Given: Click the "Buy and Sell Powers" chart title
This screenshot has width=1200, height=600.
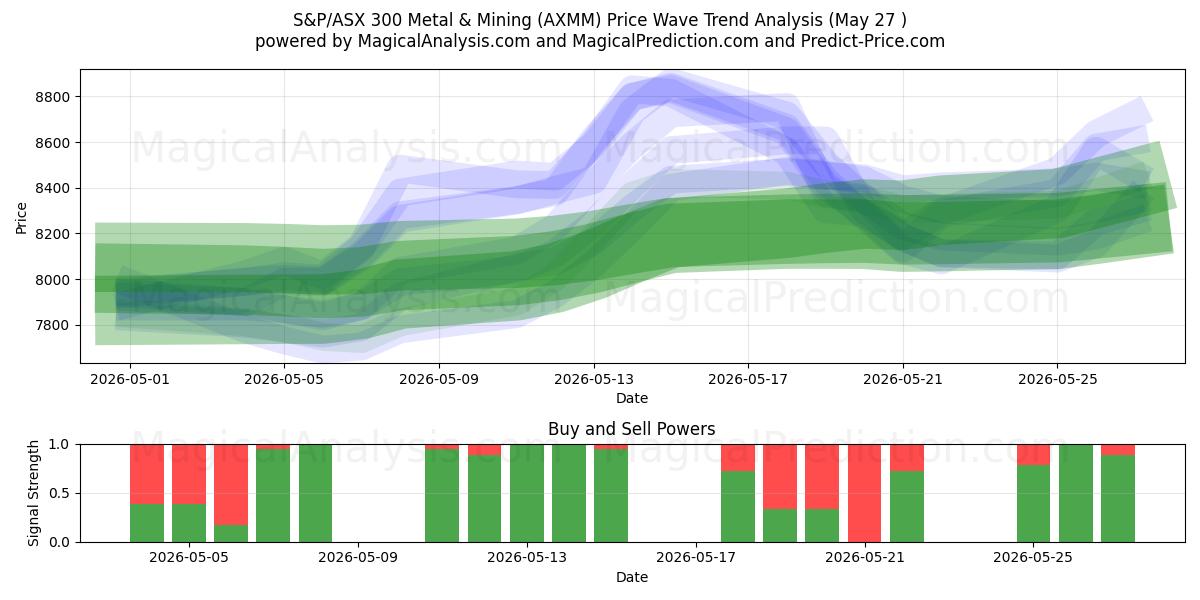Looking at the screenshot, I should point(632,429).
